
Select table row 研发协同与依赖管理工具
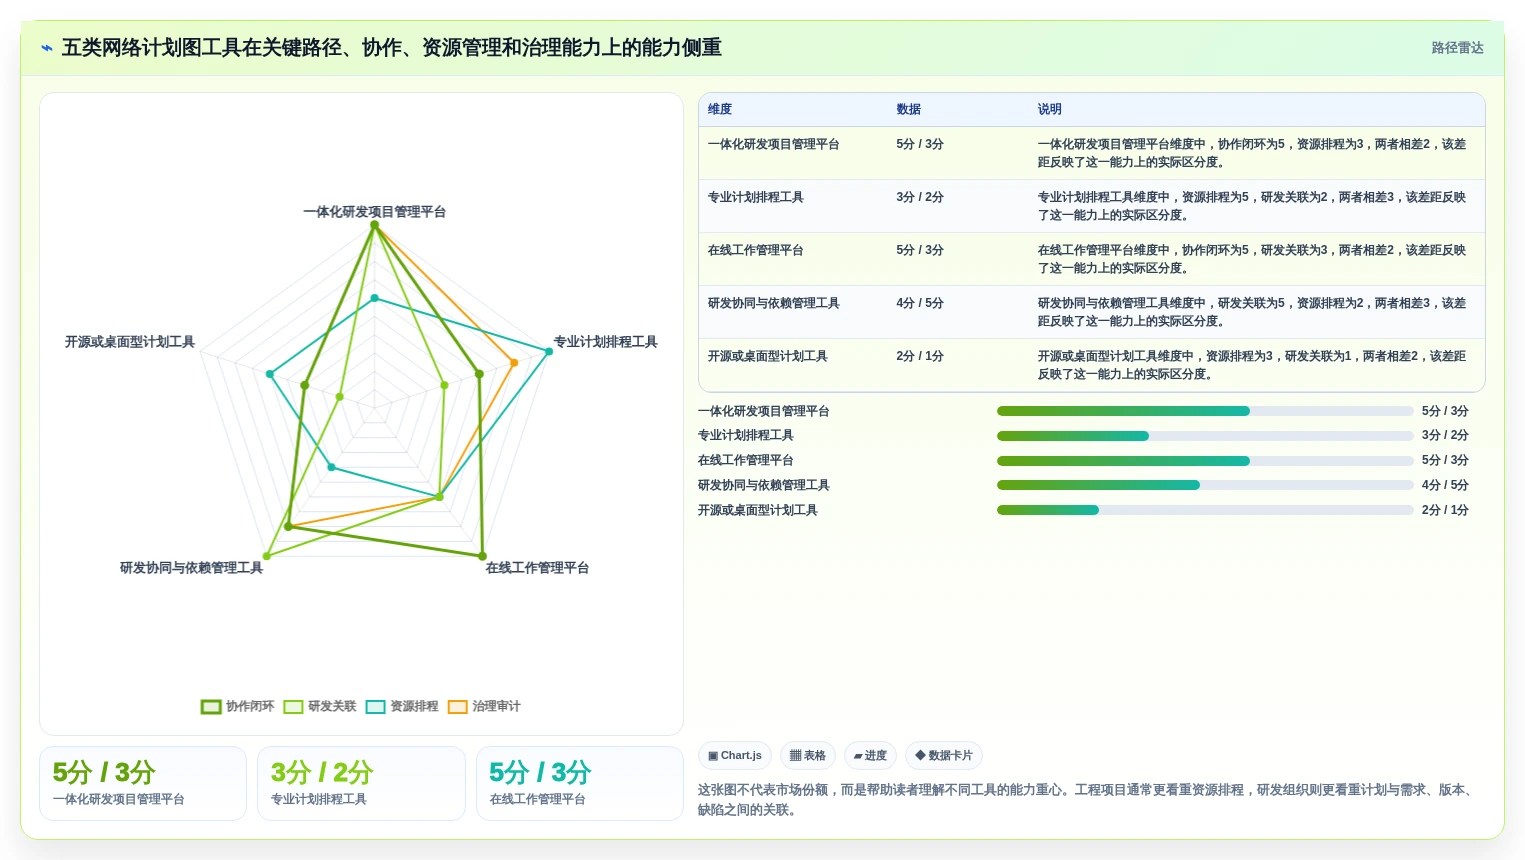coord(1091,312)
